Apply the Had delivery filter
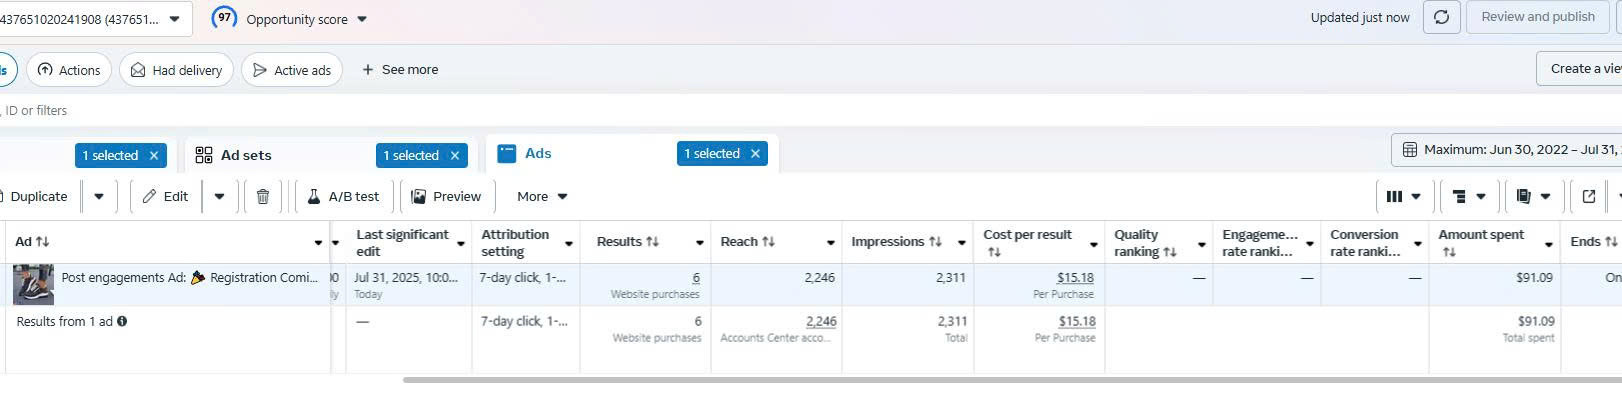Viewport: 1622px width, 410px height. pyautogui.click(x=176, y=70)
